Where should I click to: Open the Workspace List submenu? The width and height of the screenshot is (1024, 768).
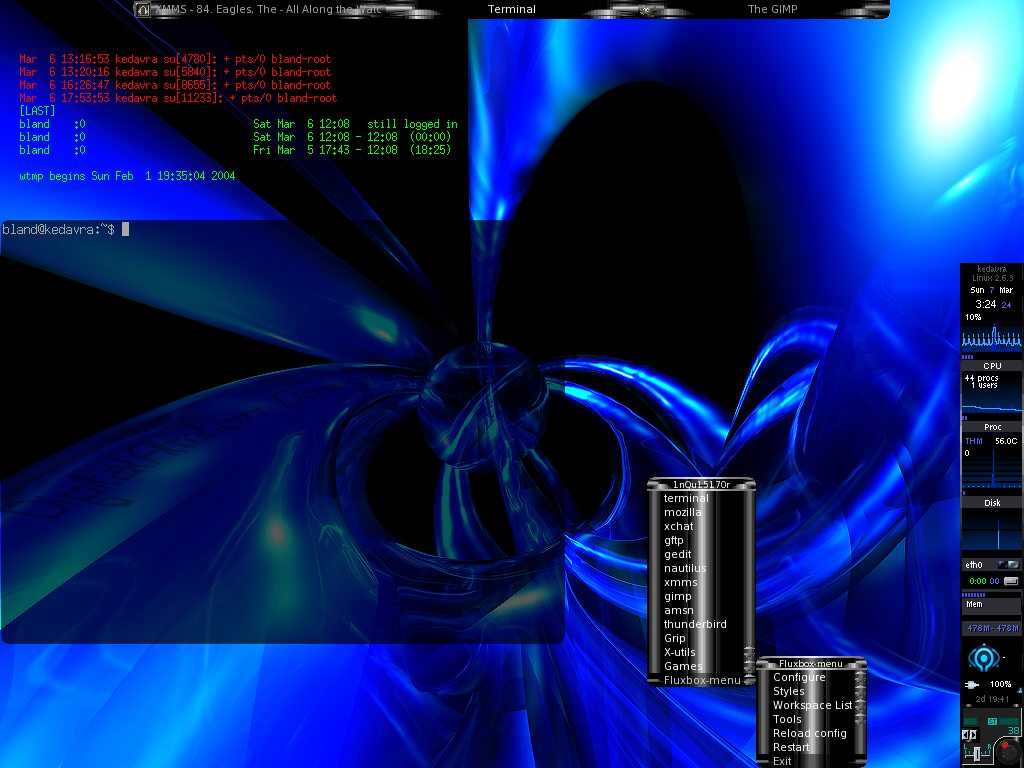tap(811, 705)
